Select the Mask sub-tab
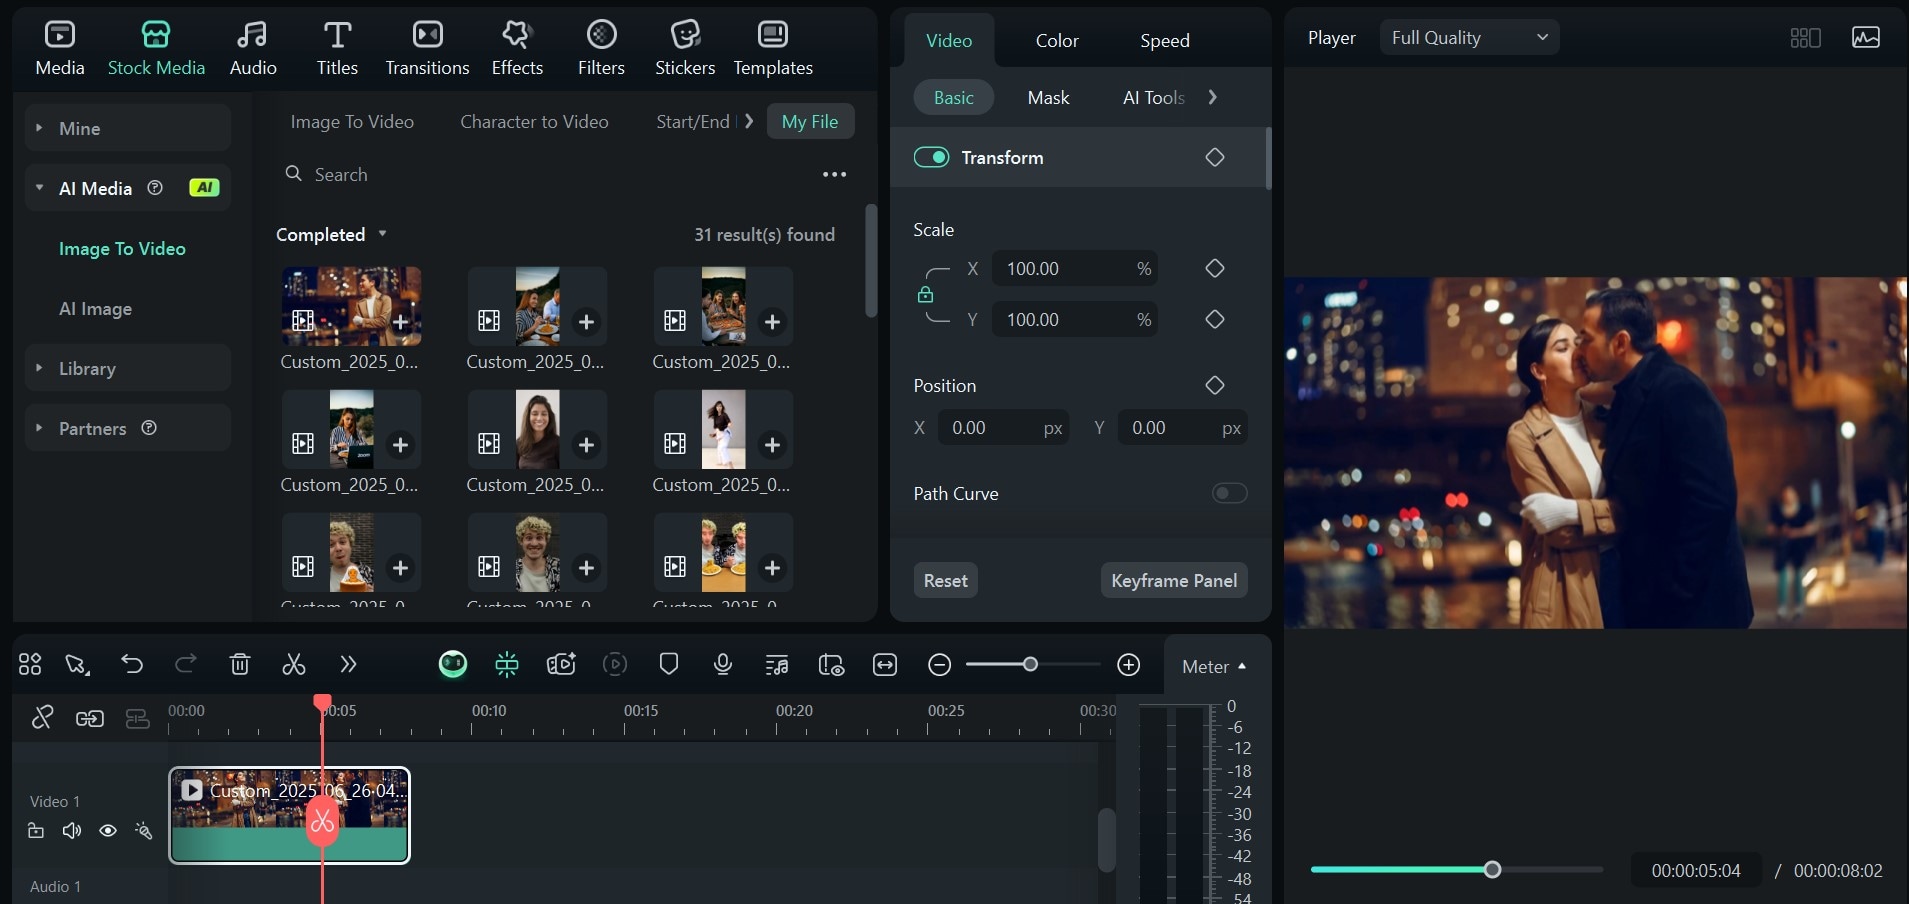The width and height of the screenshot is (1909, 904). 1048,97
